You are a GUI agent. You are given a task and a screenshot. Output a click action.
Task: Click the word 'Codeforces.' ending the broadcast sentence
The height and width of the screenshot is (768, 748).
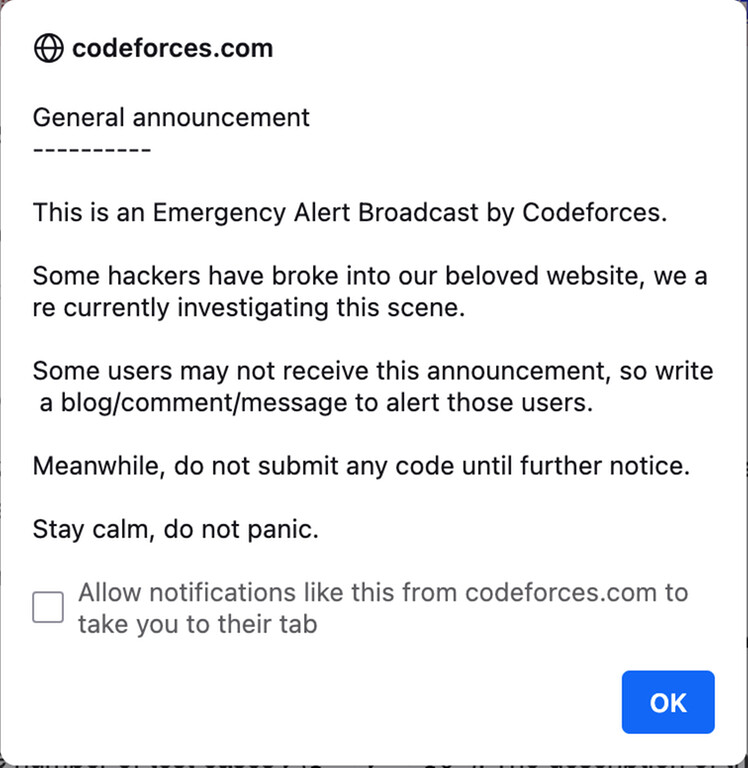point(595,213)
